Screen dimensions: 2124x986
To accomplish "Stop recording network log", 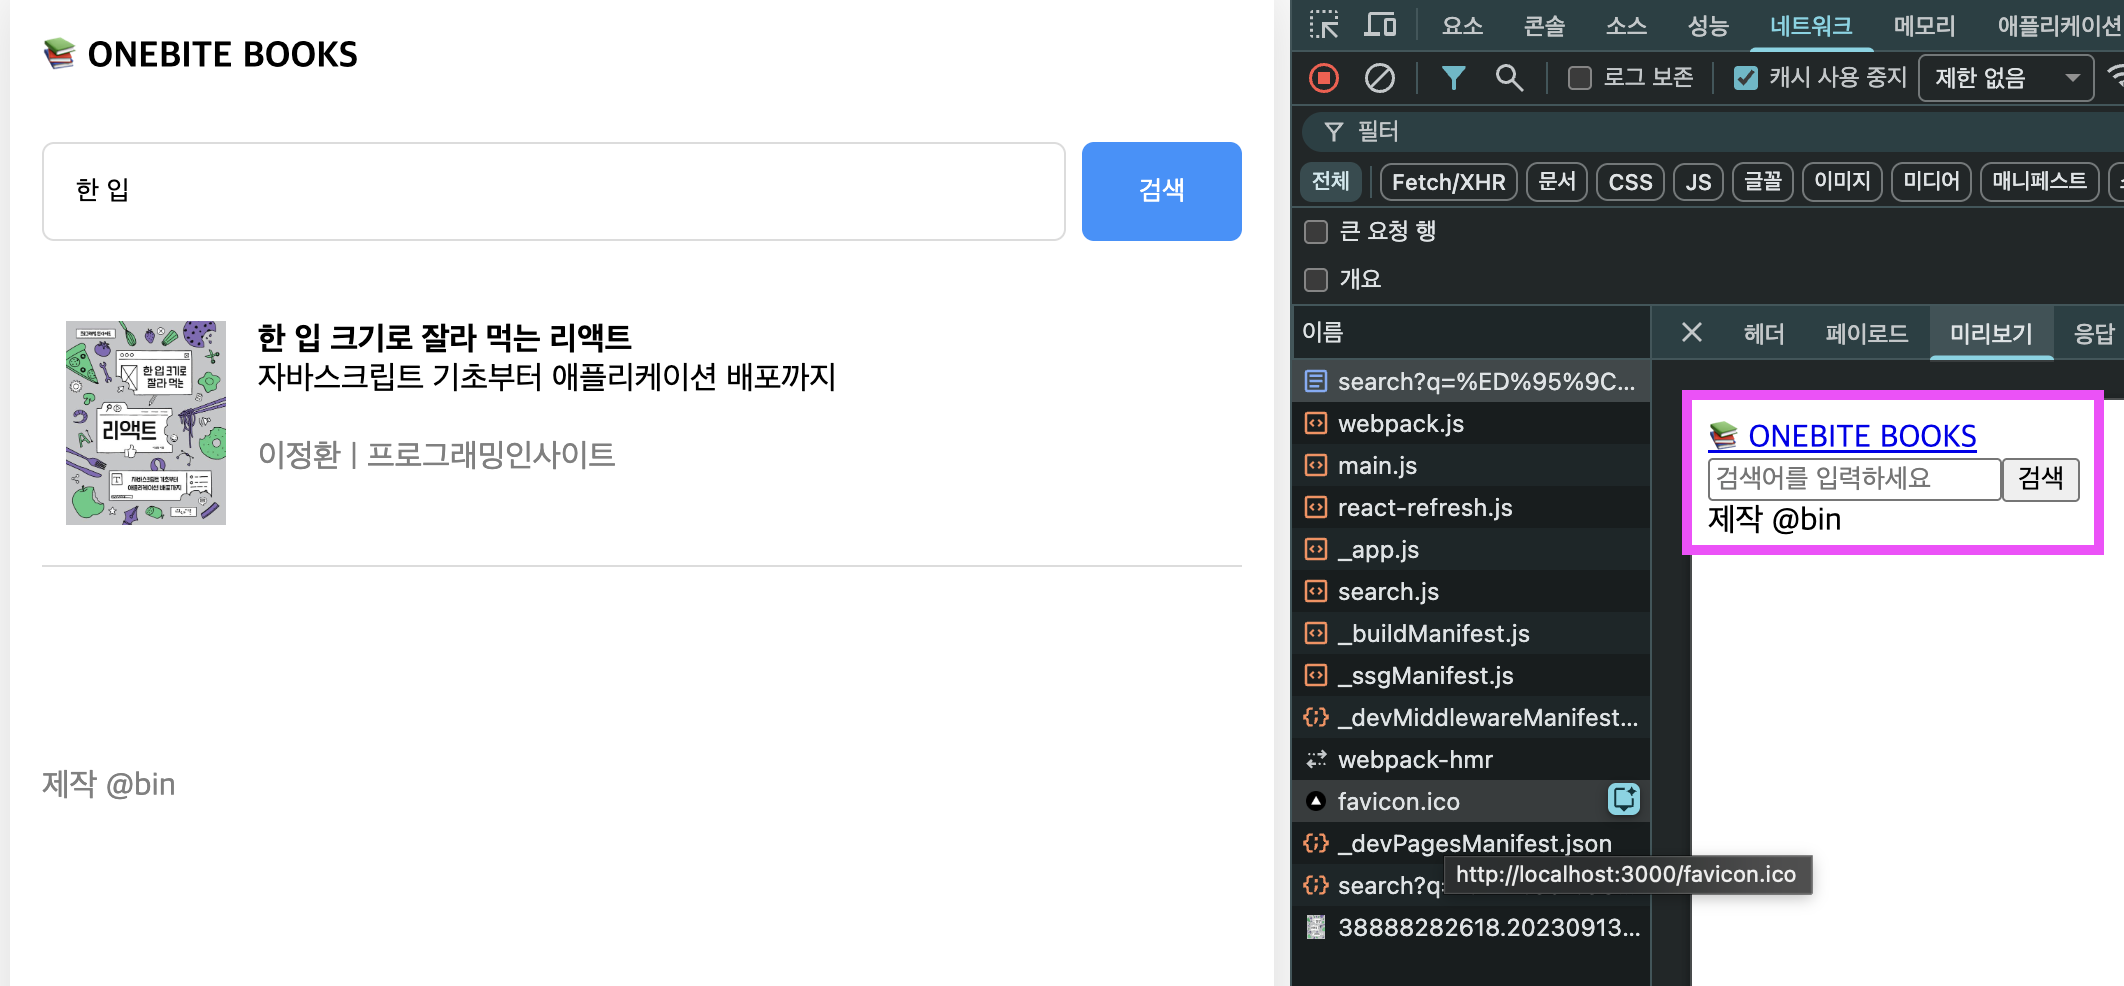I will coord(1324,78).
